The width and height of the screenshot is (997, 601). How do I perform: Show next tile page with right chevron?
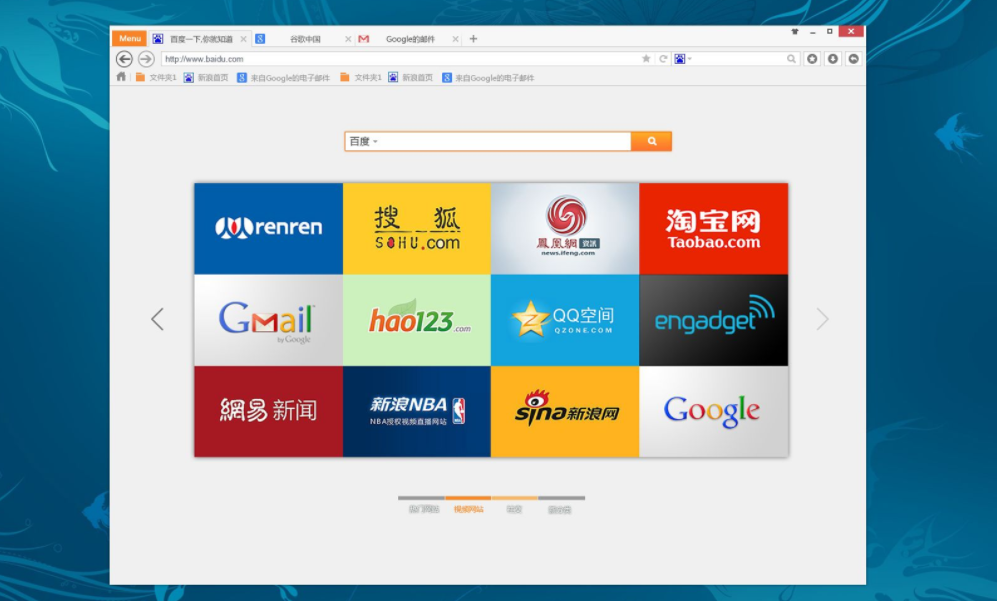[822, 319]
